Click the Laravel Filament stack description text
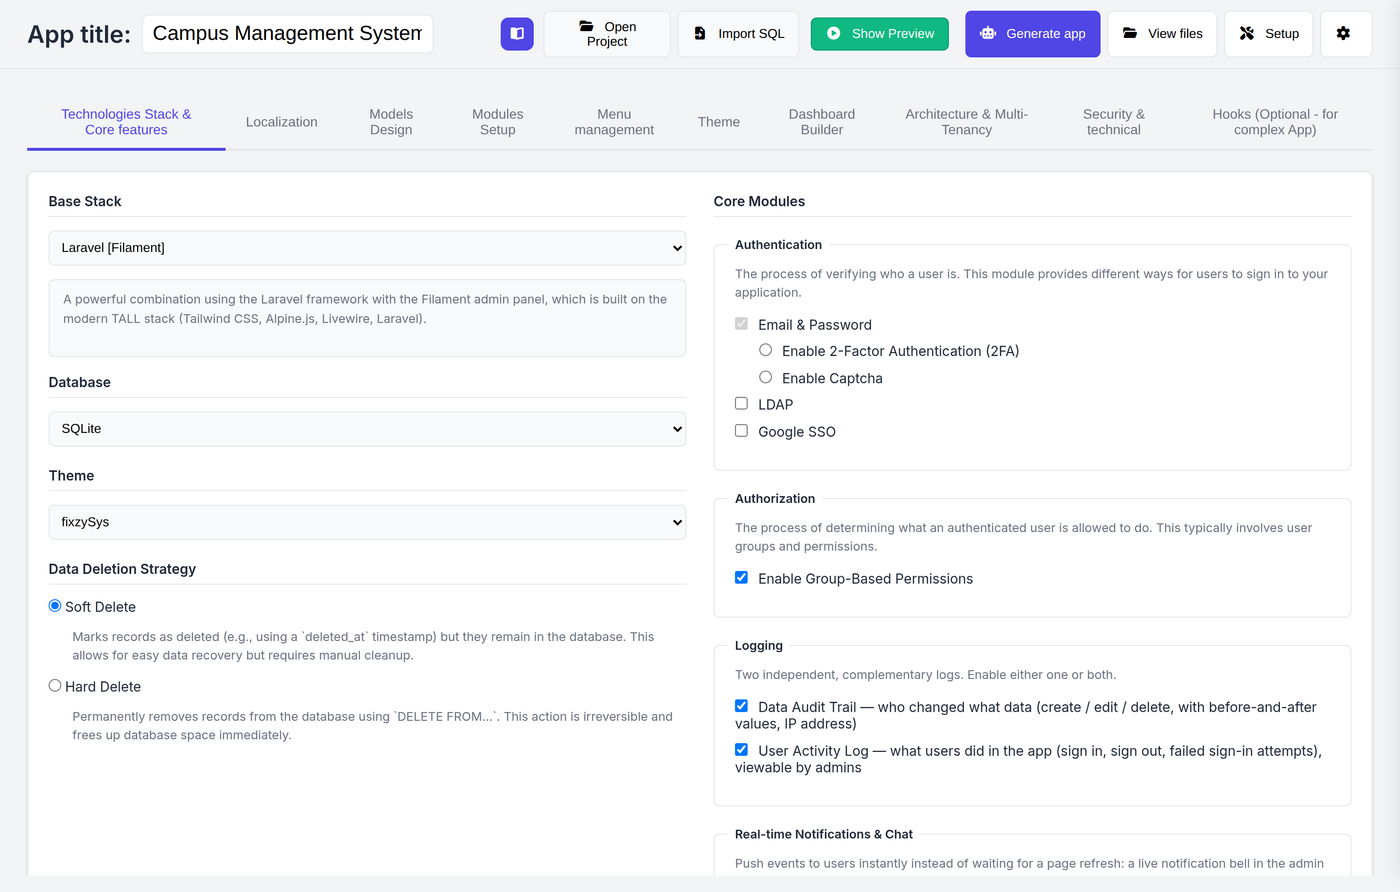This screenshot has height=892, width=1400. tap(365, 309)
